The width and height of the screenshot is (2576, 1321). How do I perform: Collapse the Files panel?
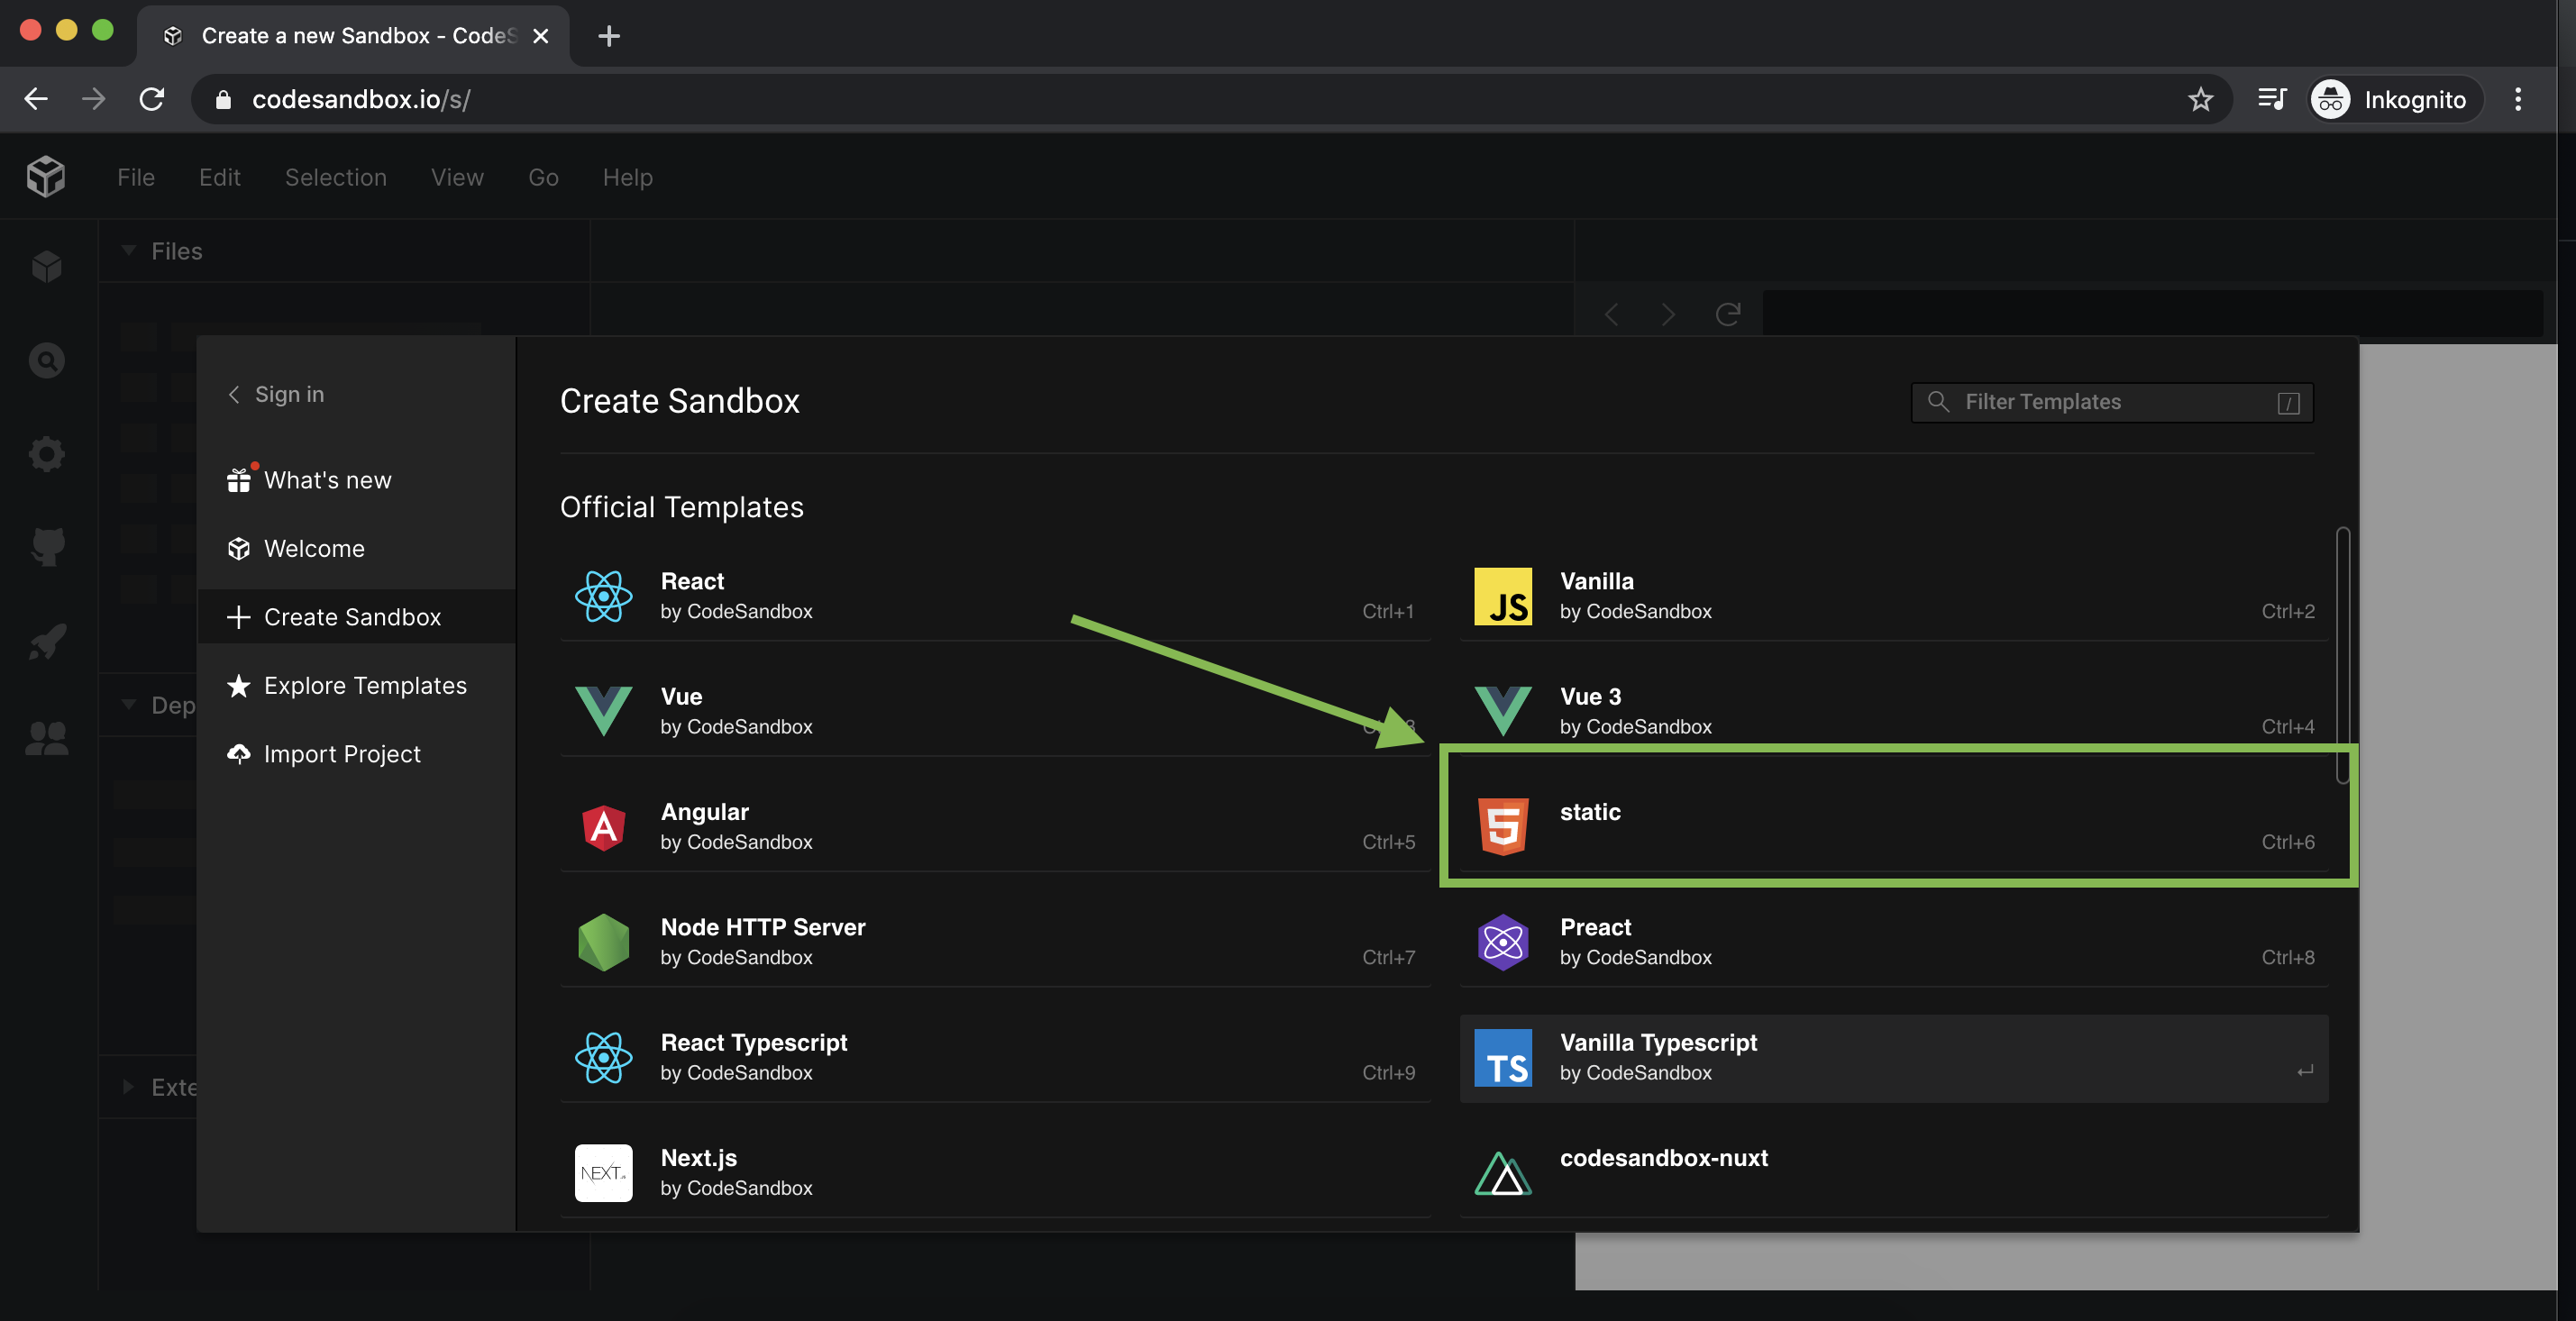pyautogui.click(x=128, y=250)
